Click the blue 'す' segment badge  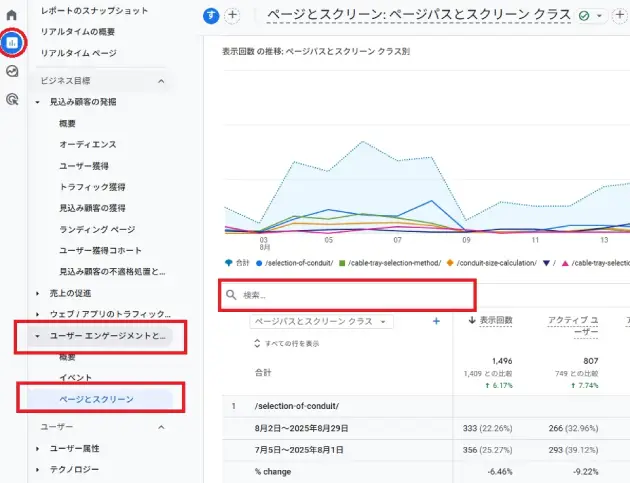tap(211, 15)
